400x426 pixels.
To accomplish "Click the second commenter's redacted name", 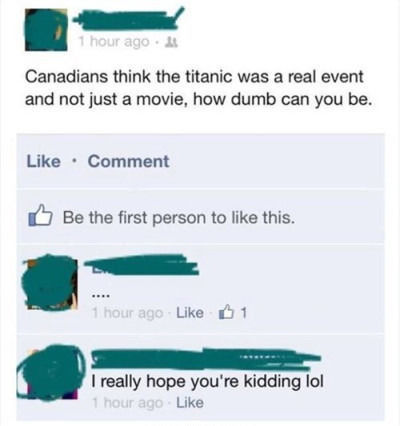I will point(206,359).
